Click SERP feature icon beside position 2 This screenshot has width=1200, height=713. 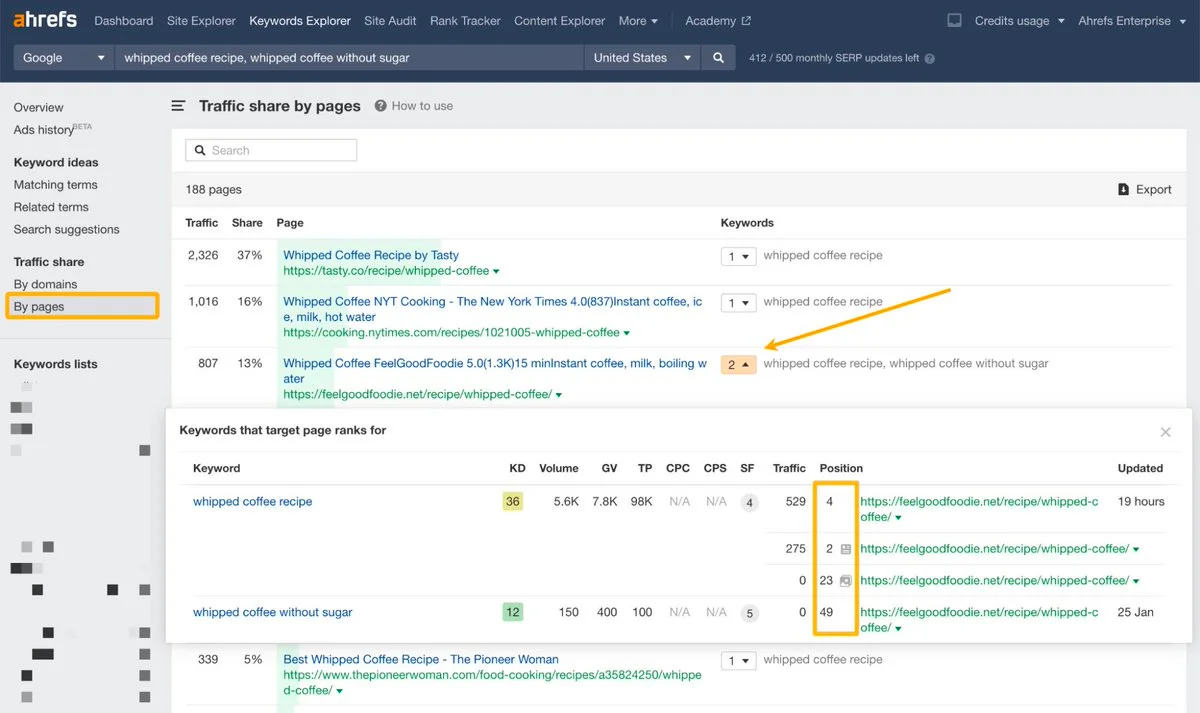coord(846,549)
